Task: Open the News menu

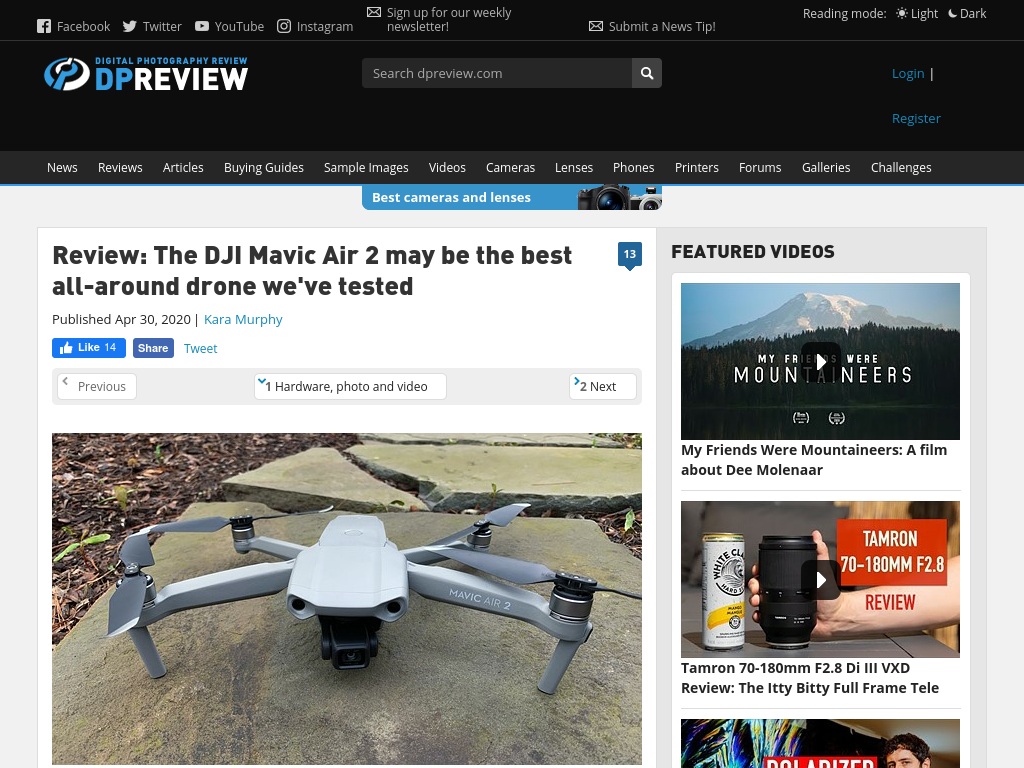Action: [62, 168]
